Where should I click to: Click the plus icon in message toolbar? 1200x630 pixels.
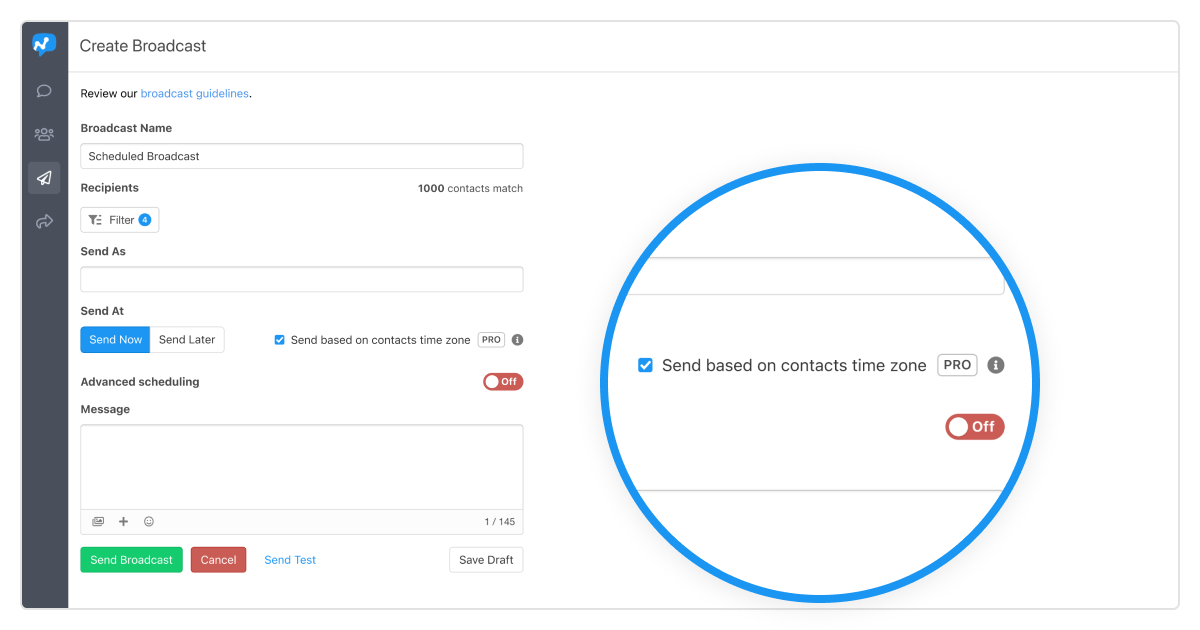124,521
